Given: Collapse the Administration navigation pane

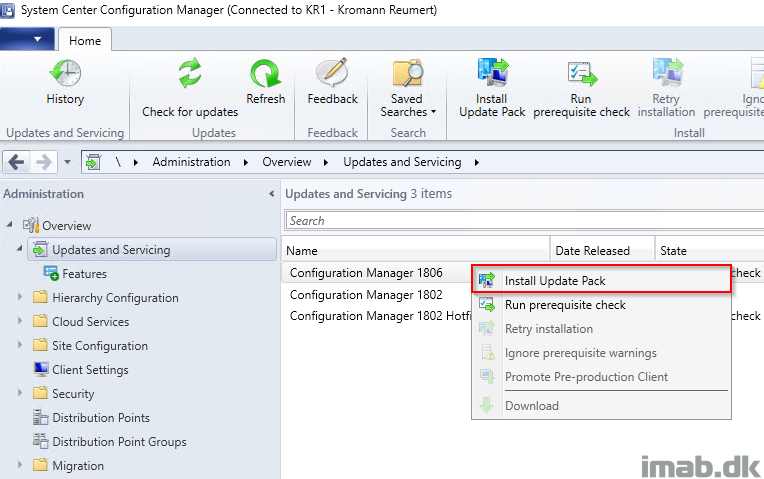Looking at the screenshot, I should pos(271,194).
